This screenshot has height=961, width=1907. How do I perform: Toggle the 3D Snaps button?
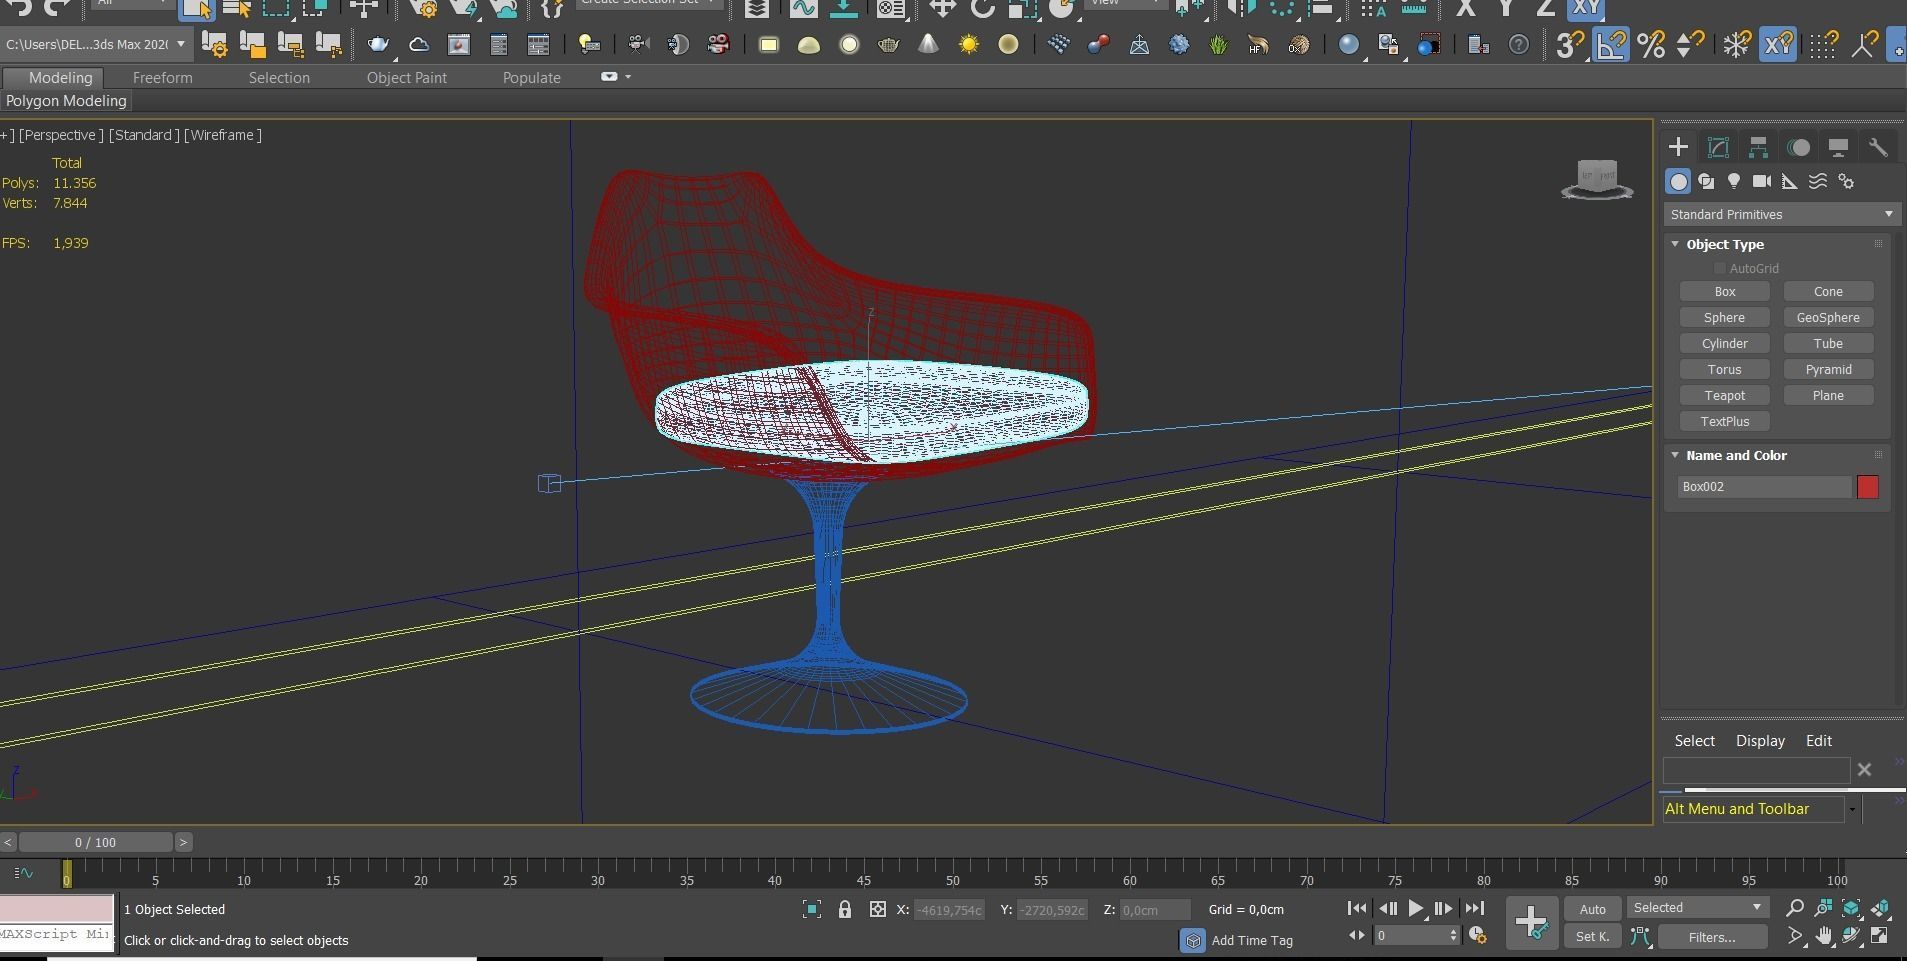(x=1570, y=44)
